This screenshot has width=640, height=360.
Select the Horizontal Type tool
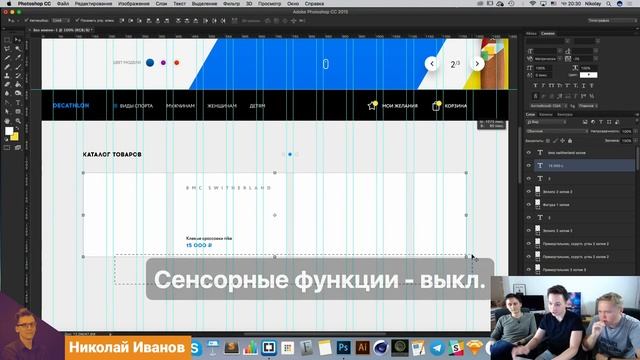[x=18, y=102]
